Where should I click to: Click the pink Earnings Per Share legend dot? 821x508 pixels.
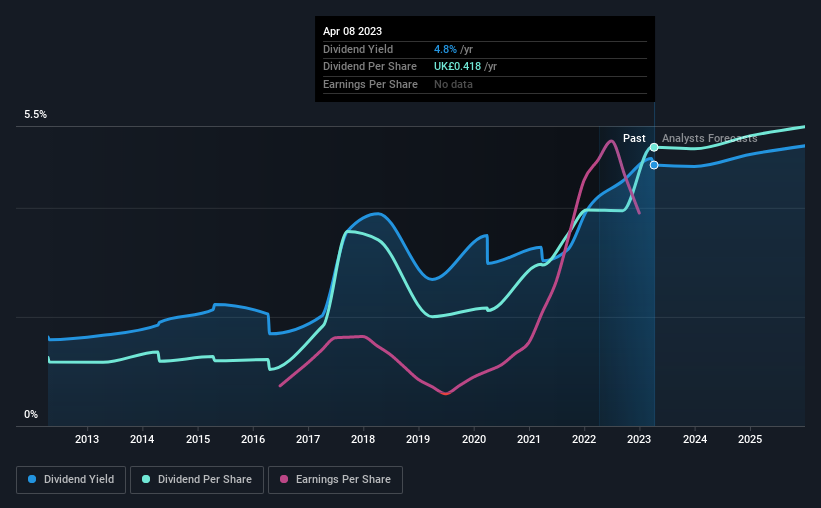pyautogui.click(x=284, y=479)
